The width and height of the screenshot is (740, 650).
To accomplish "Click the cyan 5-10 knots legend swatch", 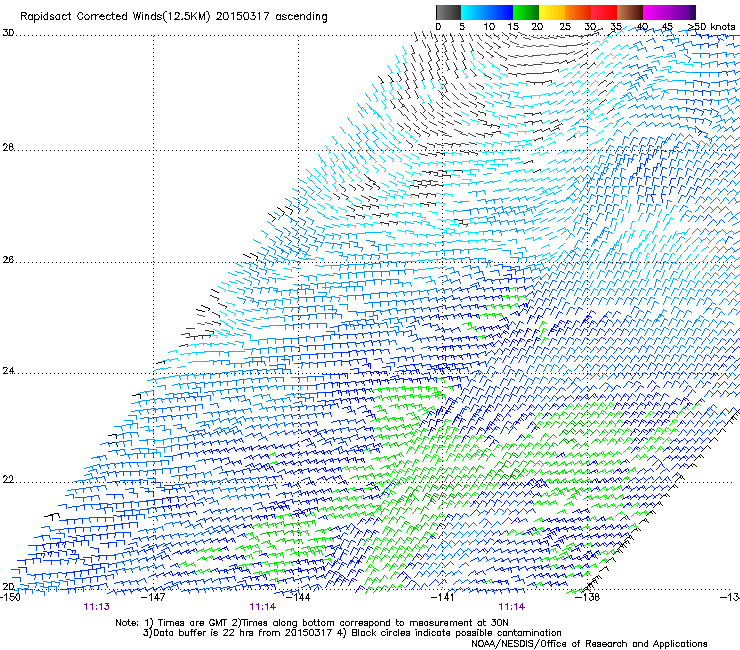I will tap(473, 12).
